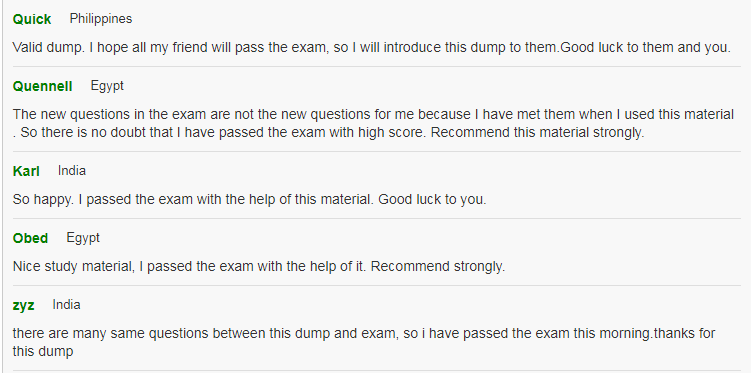Click 'this dump' ending zyz's review
The width and height of the screenshot is (751, 373).
click(x=43, y=352)
